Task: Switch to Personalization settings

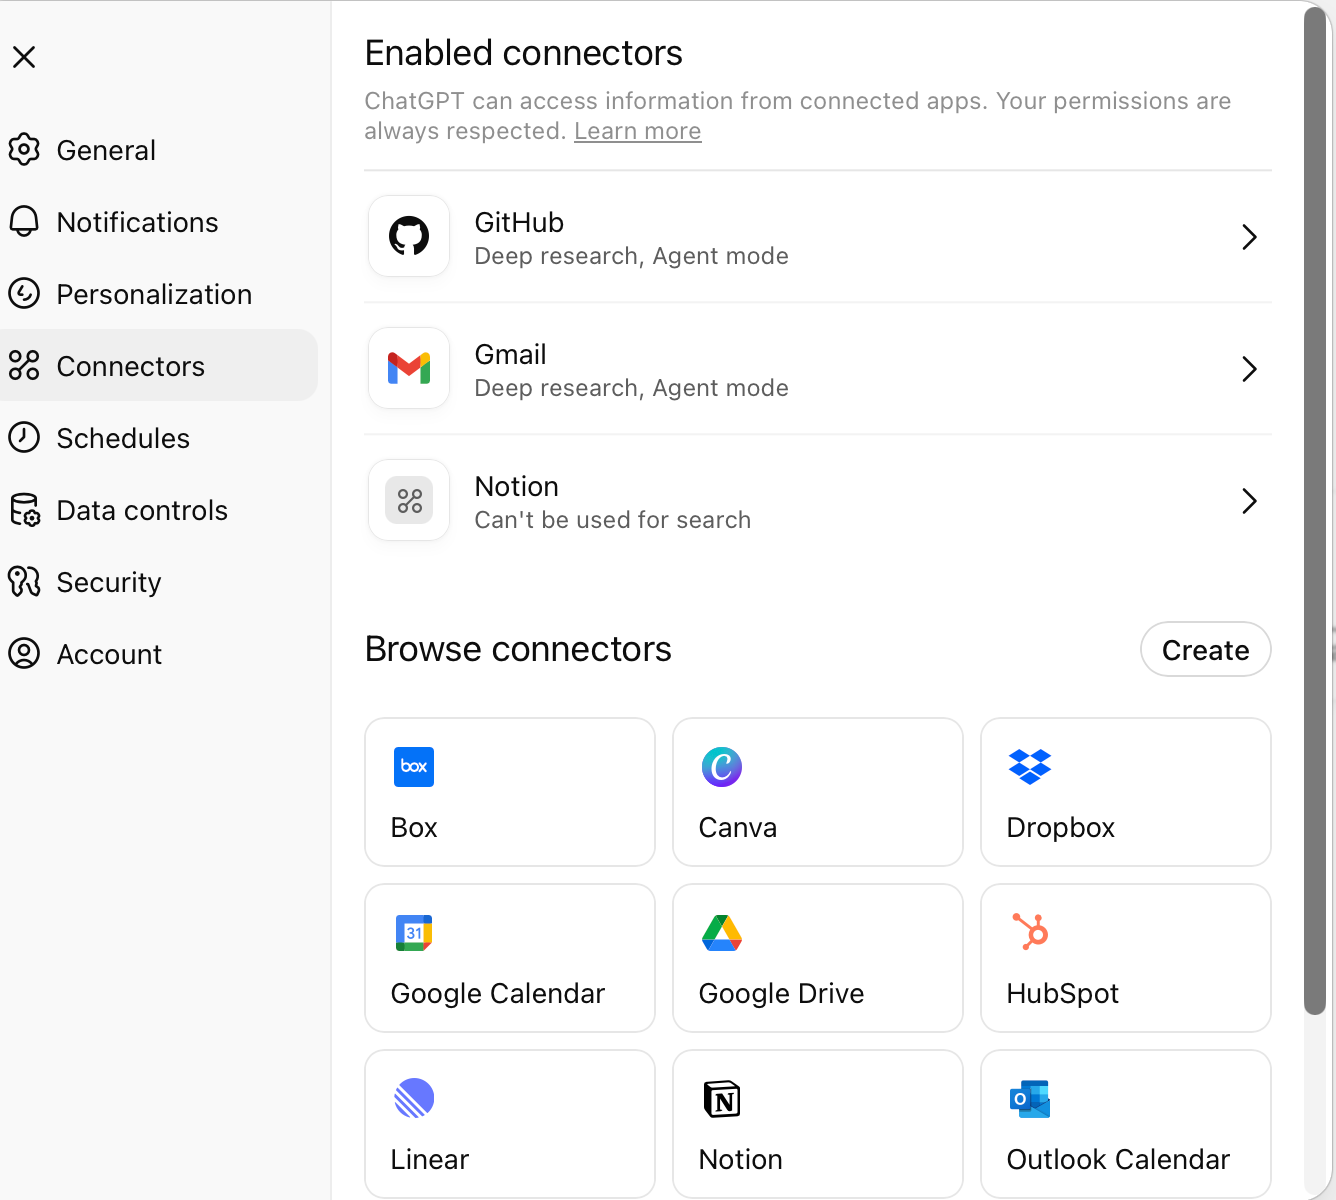Action: click(x=159, y=294)
